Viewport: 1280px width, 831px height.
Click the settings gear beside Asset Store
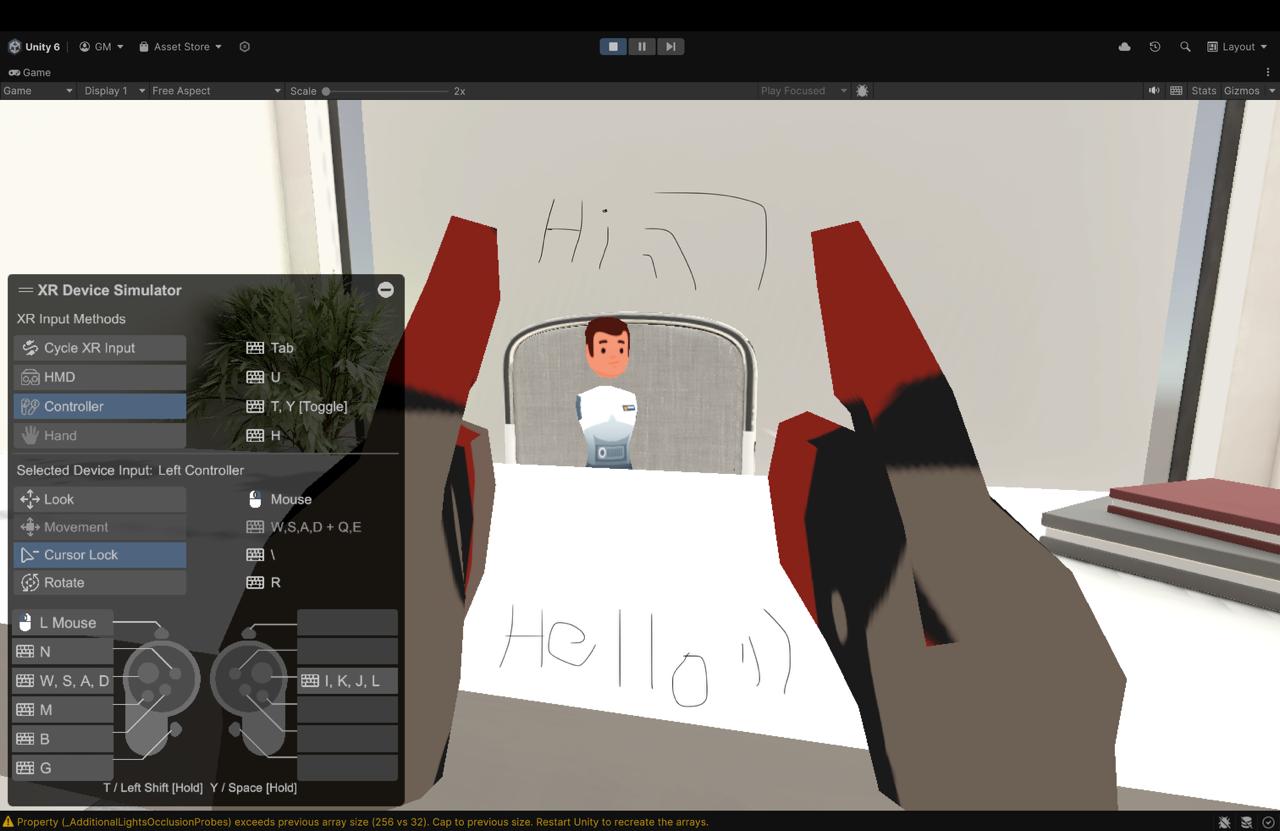244,47
